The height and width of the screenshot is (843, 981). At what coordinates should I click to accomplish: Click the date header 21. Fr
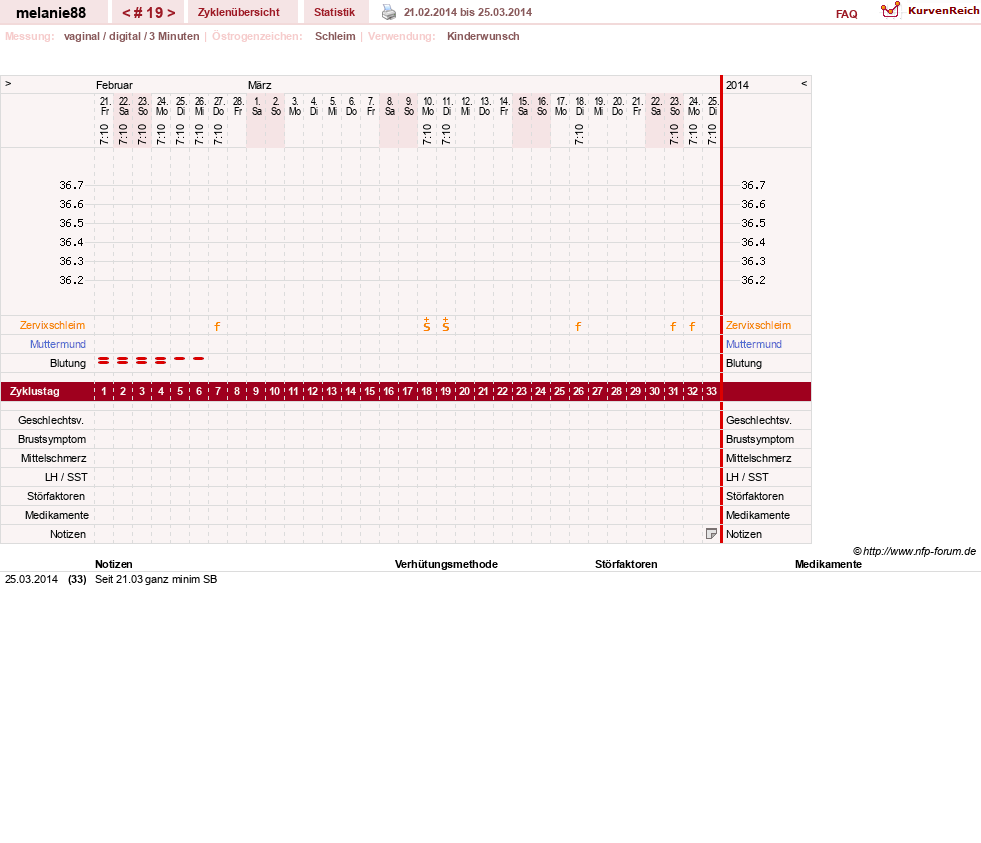104,106
